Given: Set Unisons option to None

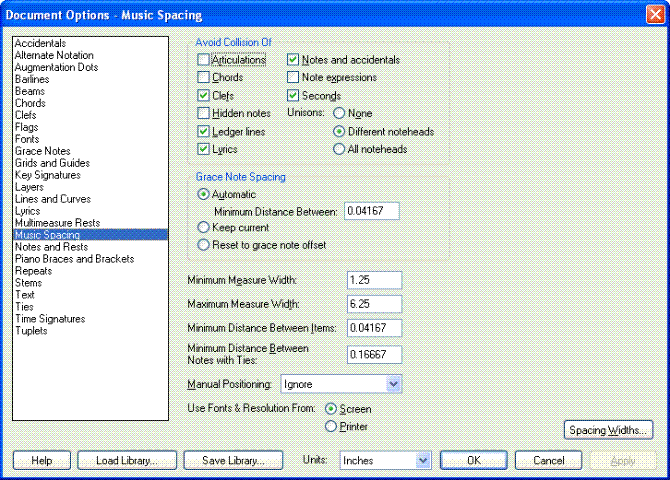Looking at the screenshot, I should pyautogui.click(x=339, y=114).
